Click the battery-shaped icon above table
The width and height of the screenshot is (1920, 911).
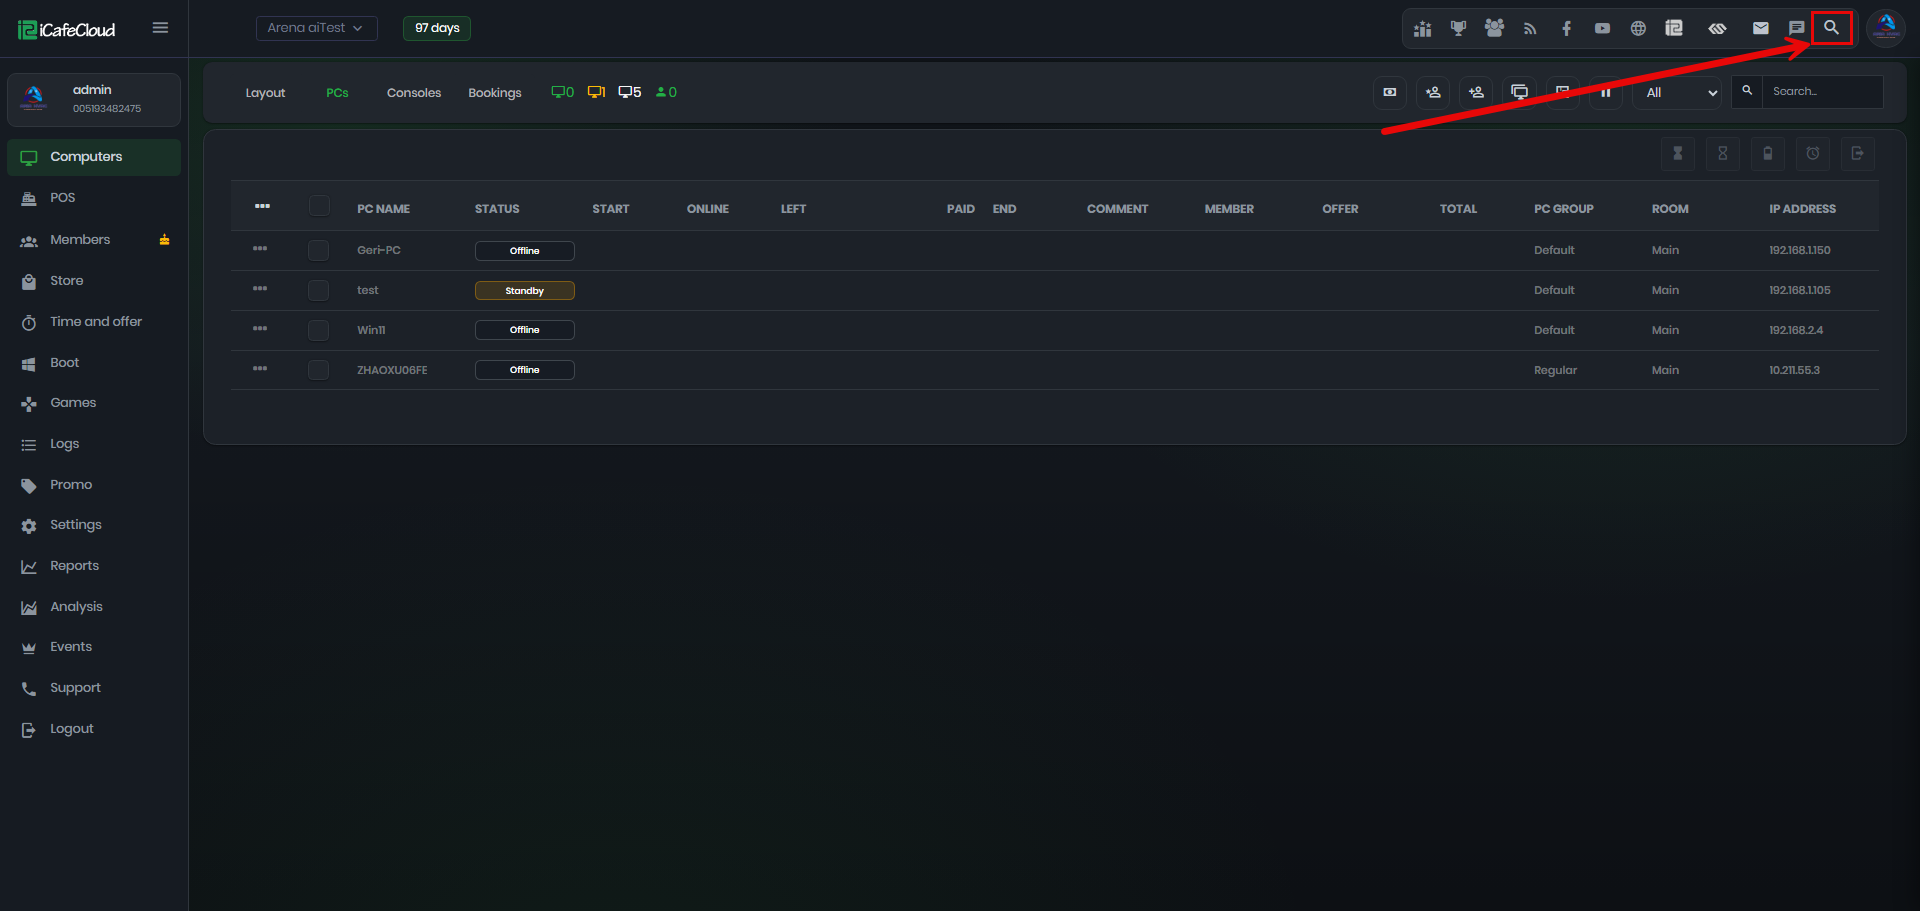pyautogui.click(x=1768, y=153)
